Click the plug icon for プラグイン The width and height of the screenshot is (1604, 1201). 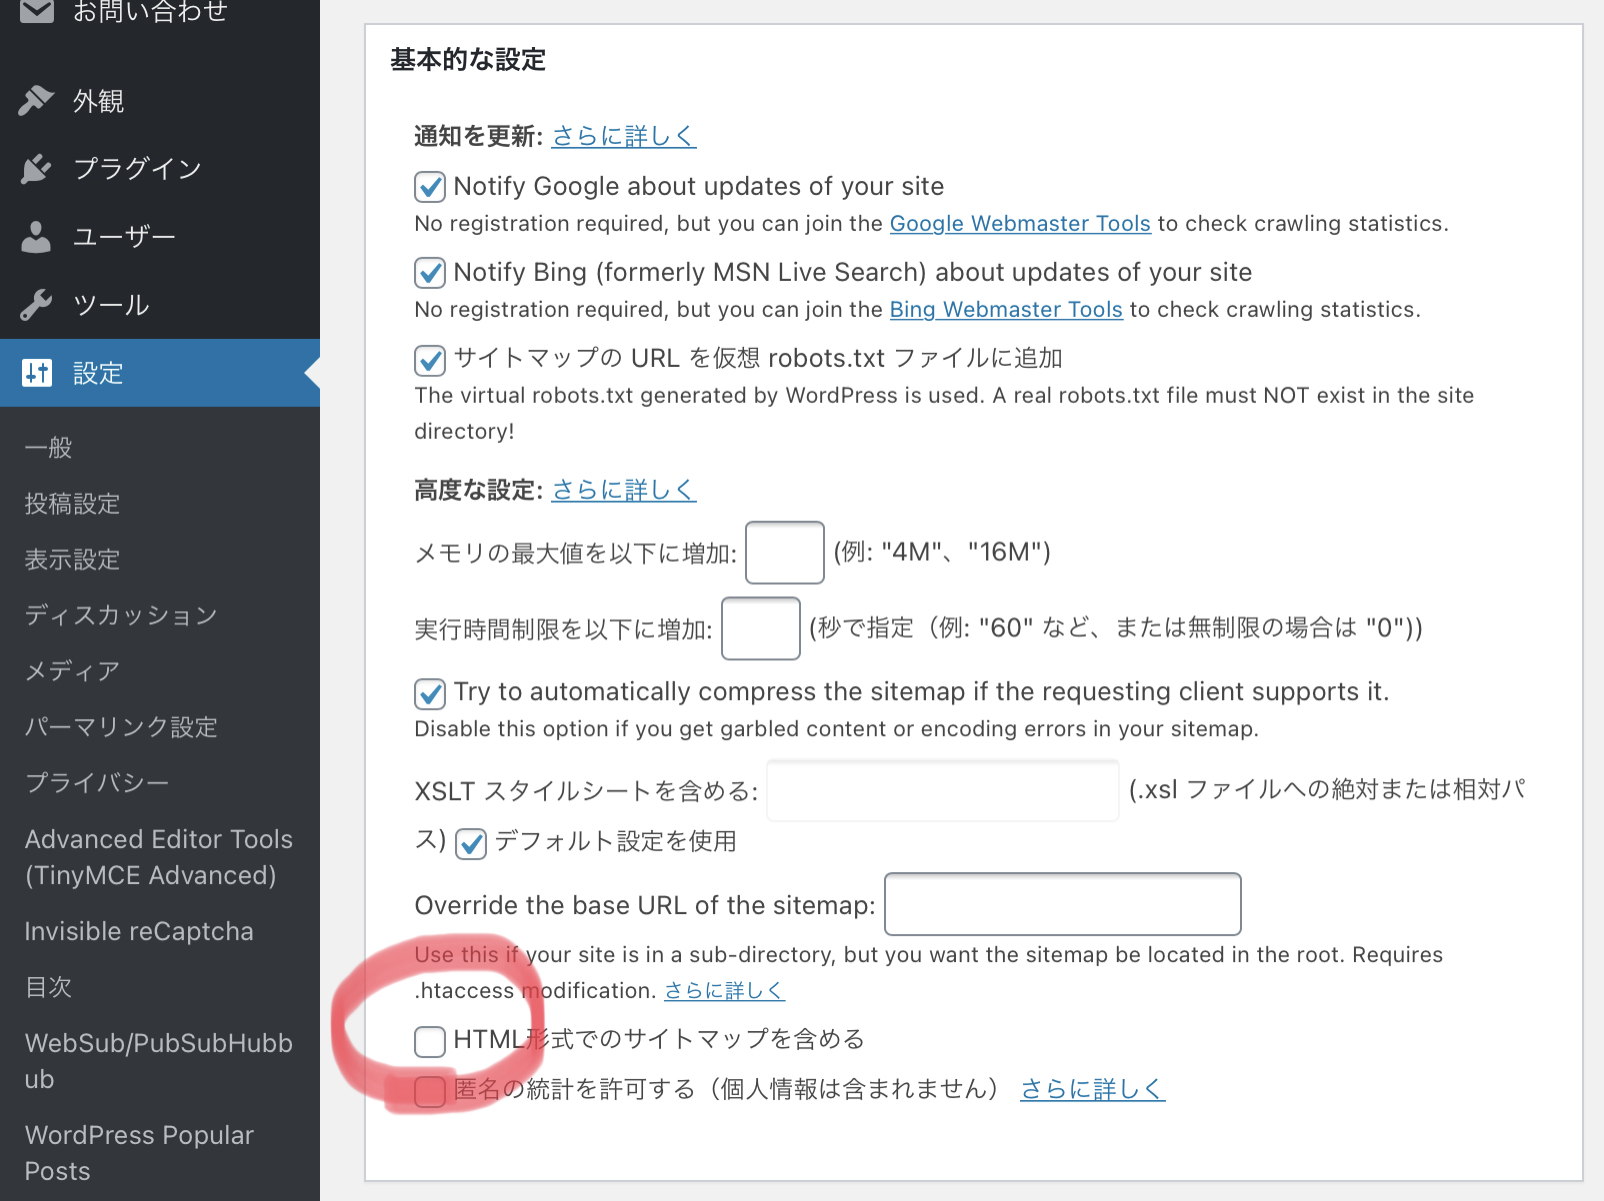pyautogui.click(x=37, y=168)
